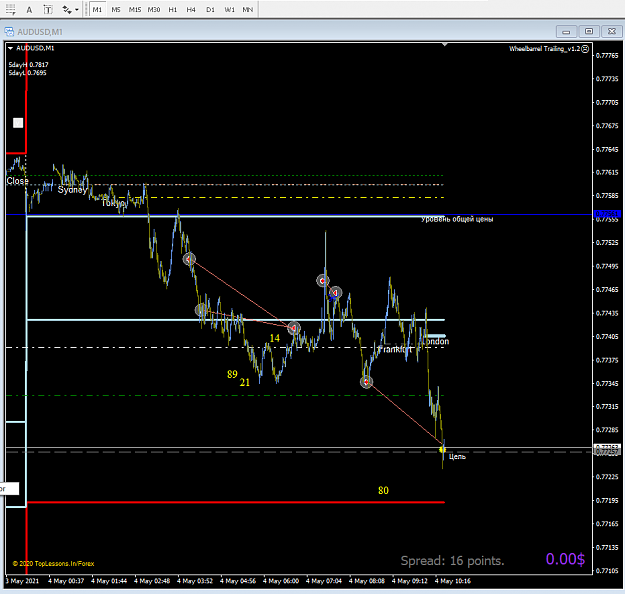Image resolution: width=625 pixels, height=594 pixels.
Task: Select the Tokyo session label
Action: [113, 203]
